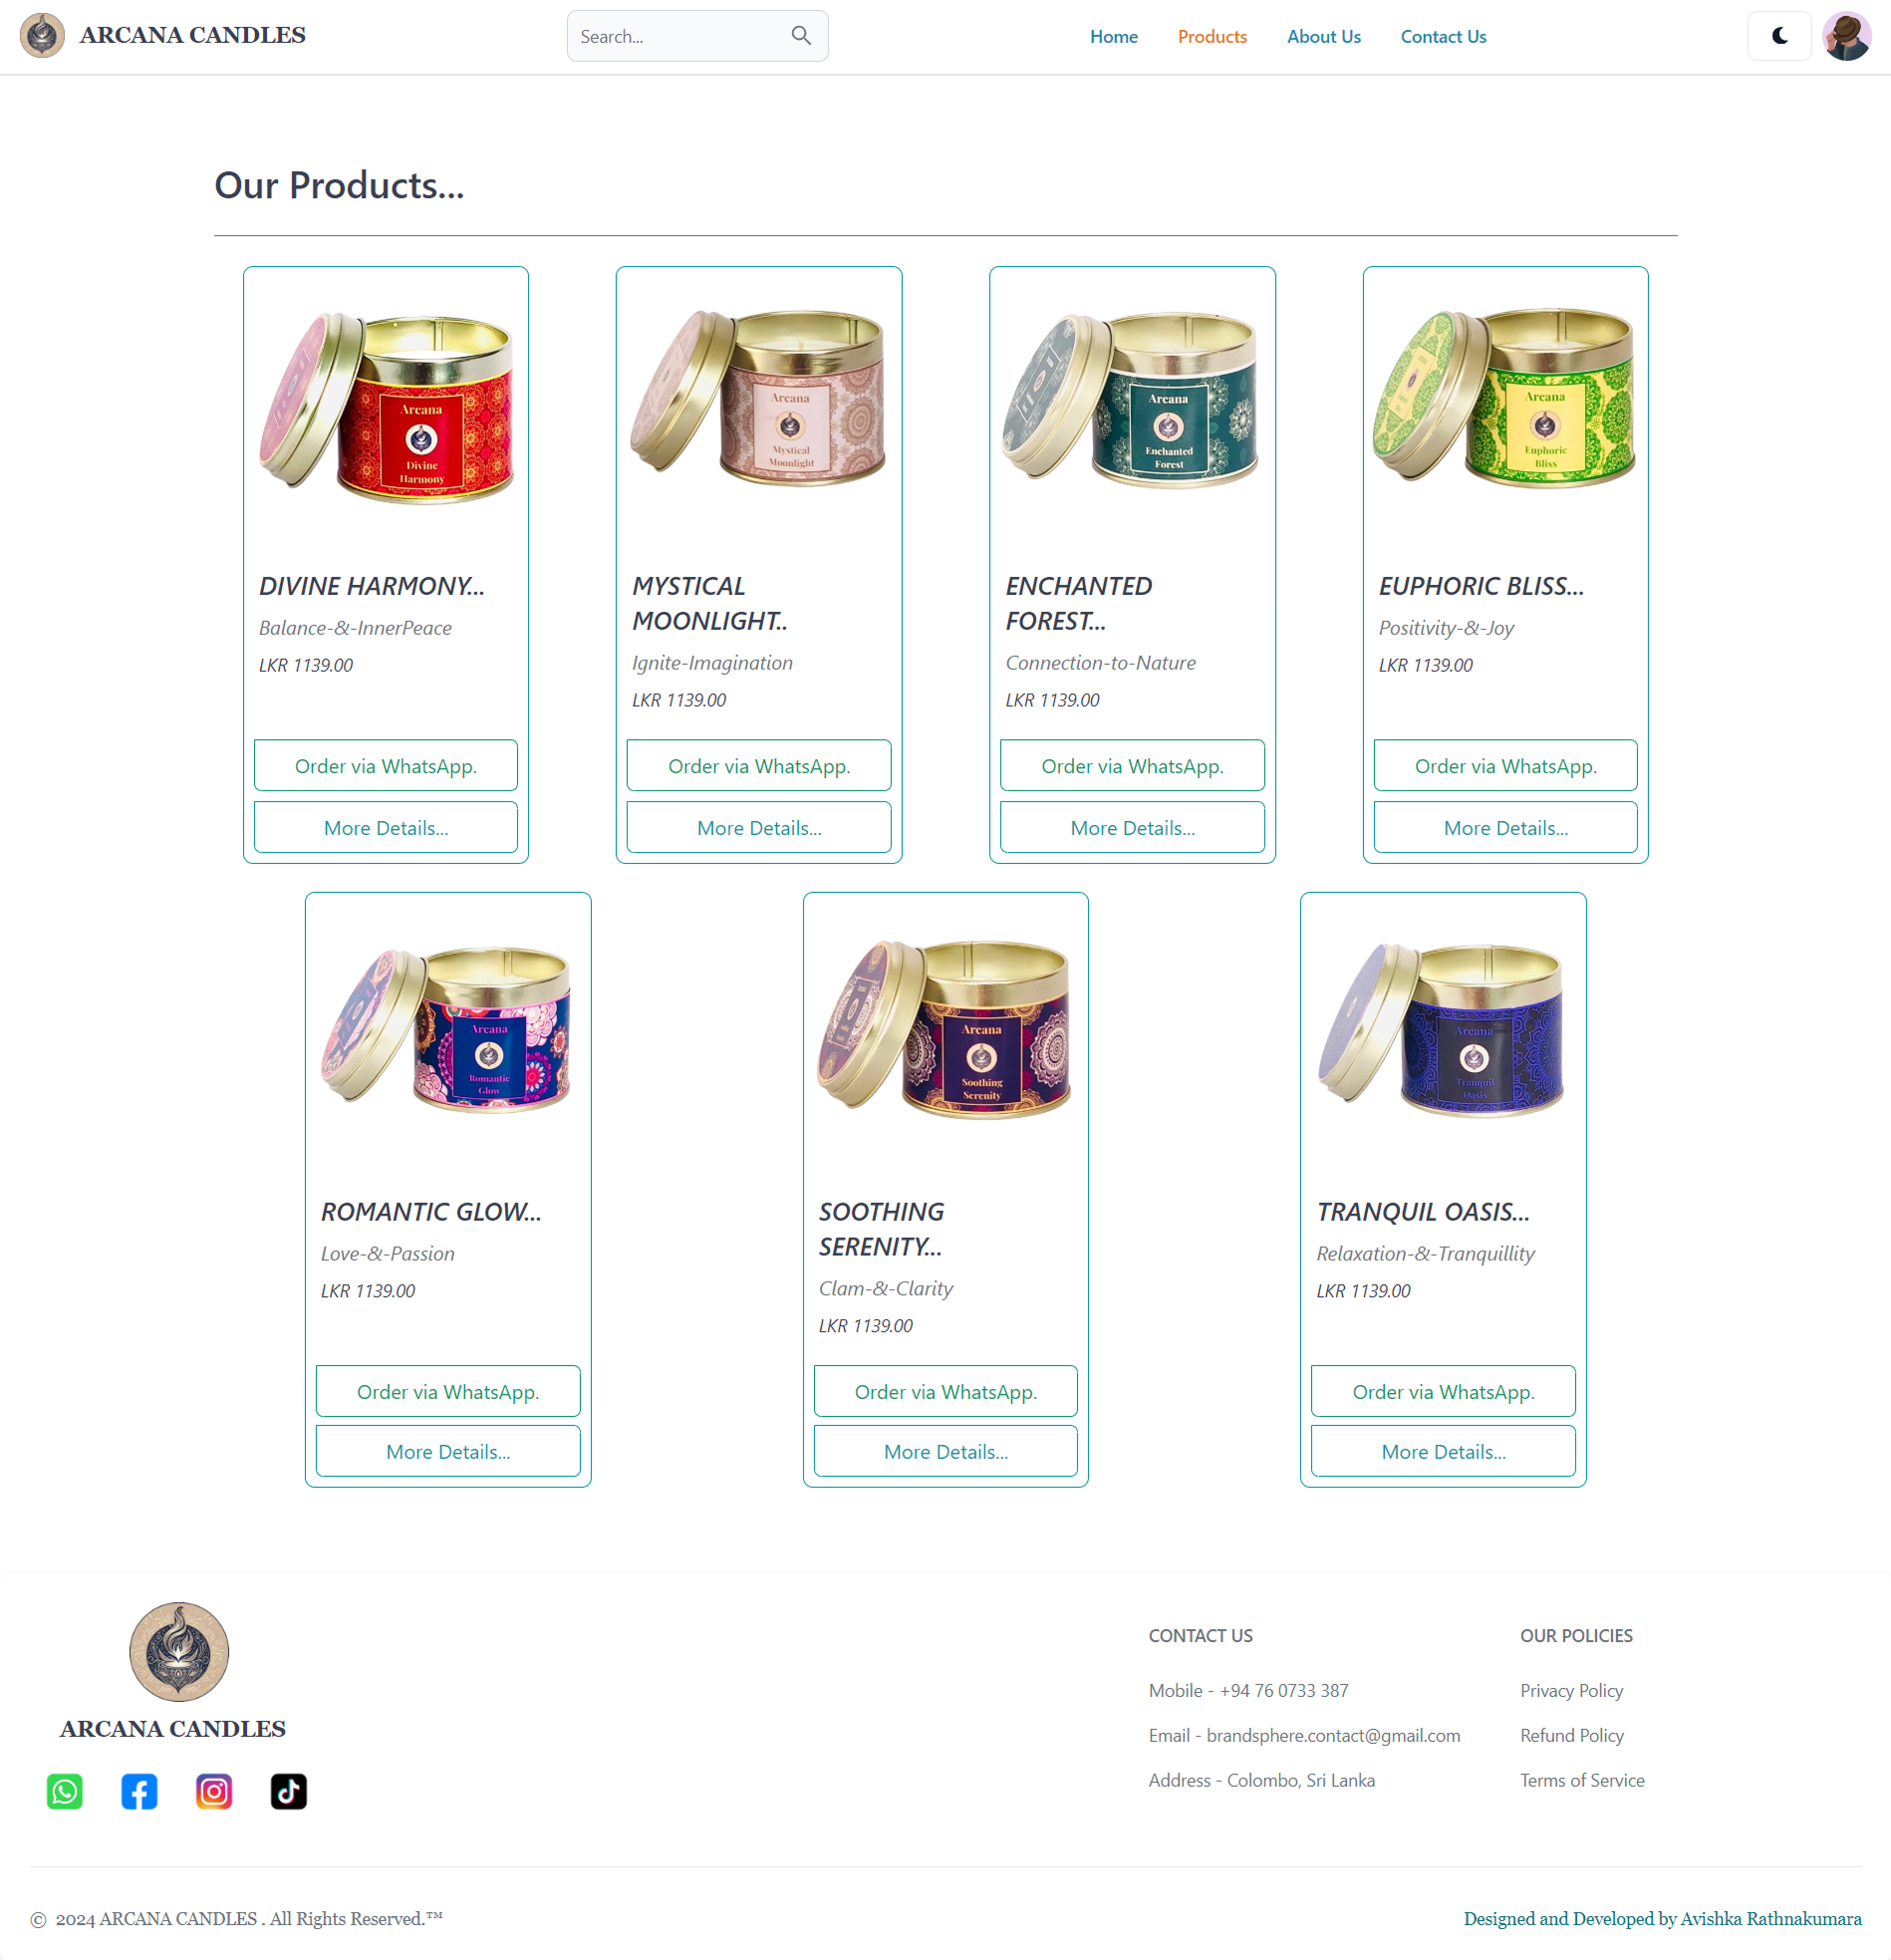The image size is (1891, 1960).
Task: Open the Facebook icon in the footer
Action: pos(139,1791)
